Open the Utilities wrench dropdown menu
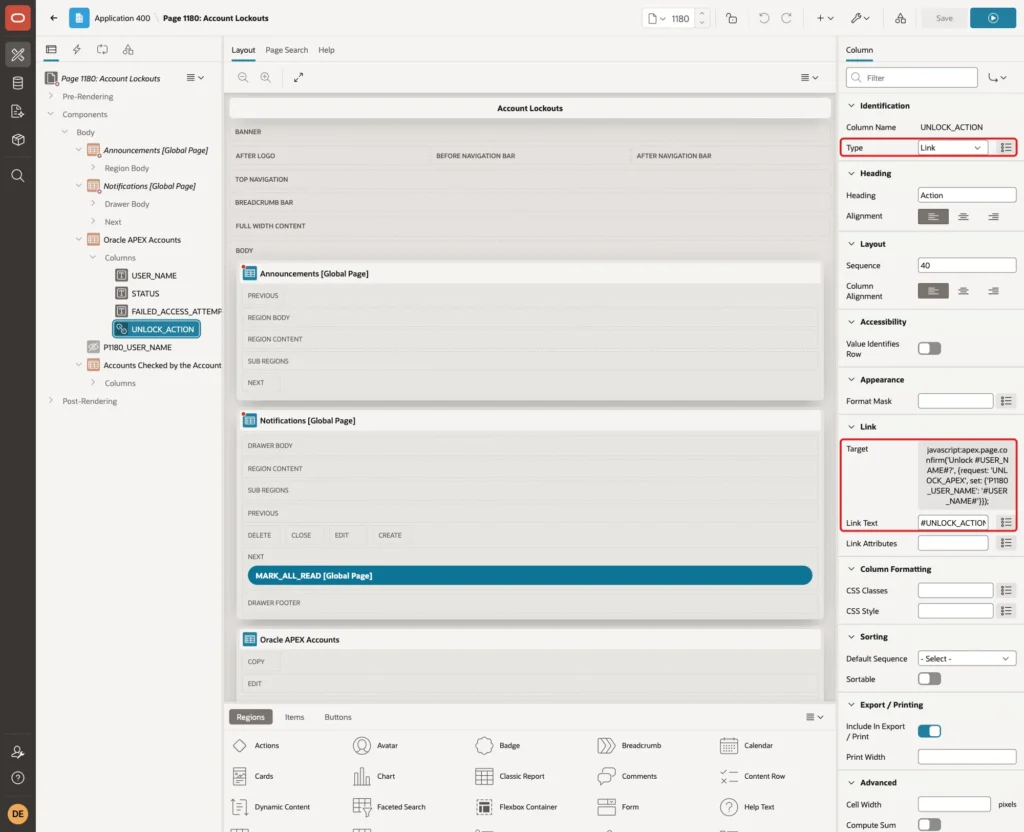 pyautogui.click(x=860, y=18)
